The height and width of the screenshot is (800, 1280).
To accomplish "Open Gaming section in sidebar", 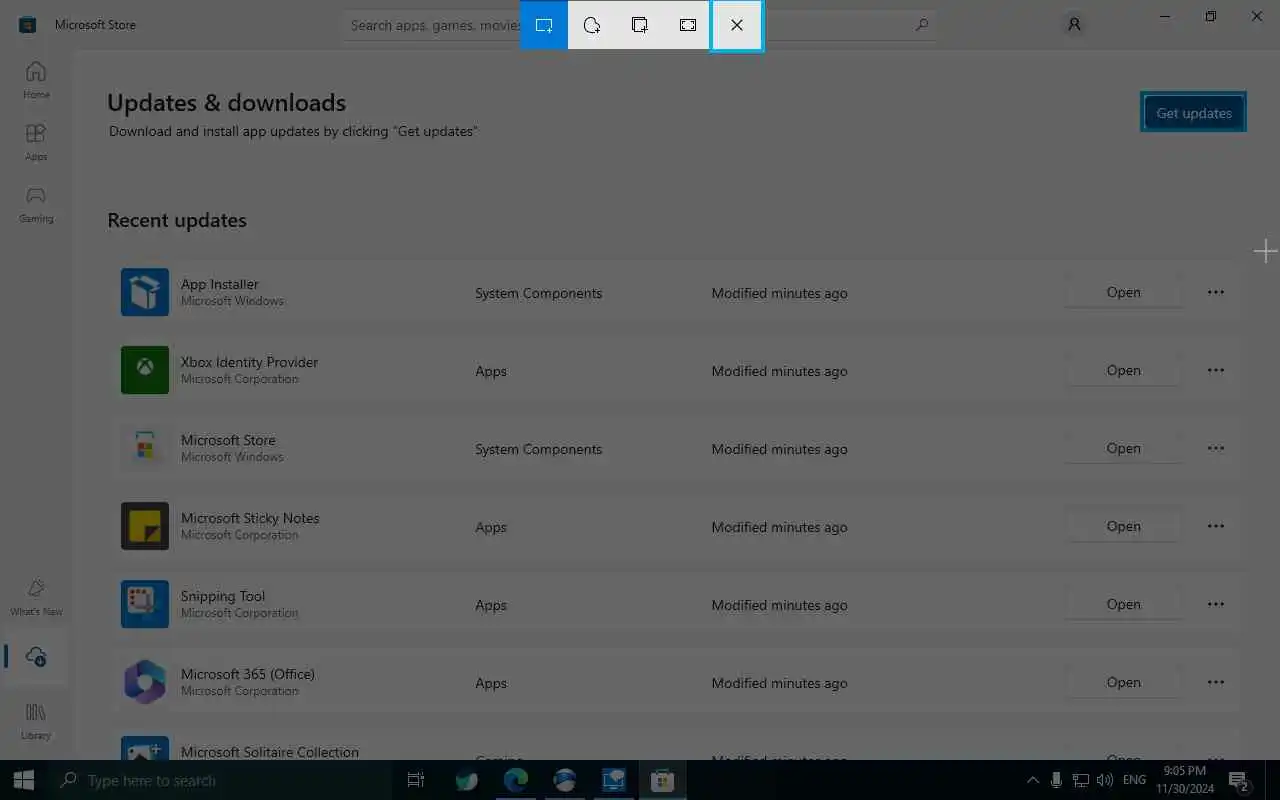I will [36, 204].
